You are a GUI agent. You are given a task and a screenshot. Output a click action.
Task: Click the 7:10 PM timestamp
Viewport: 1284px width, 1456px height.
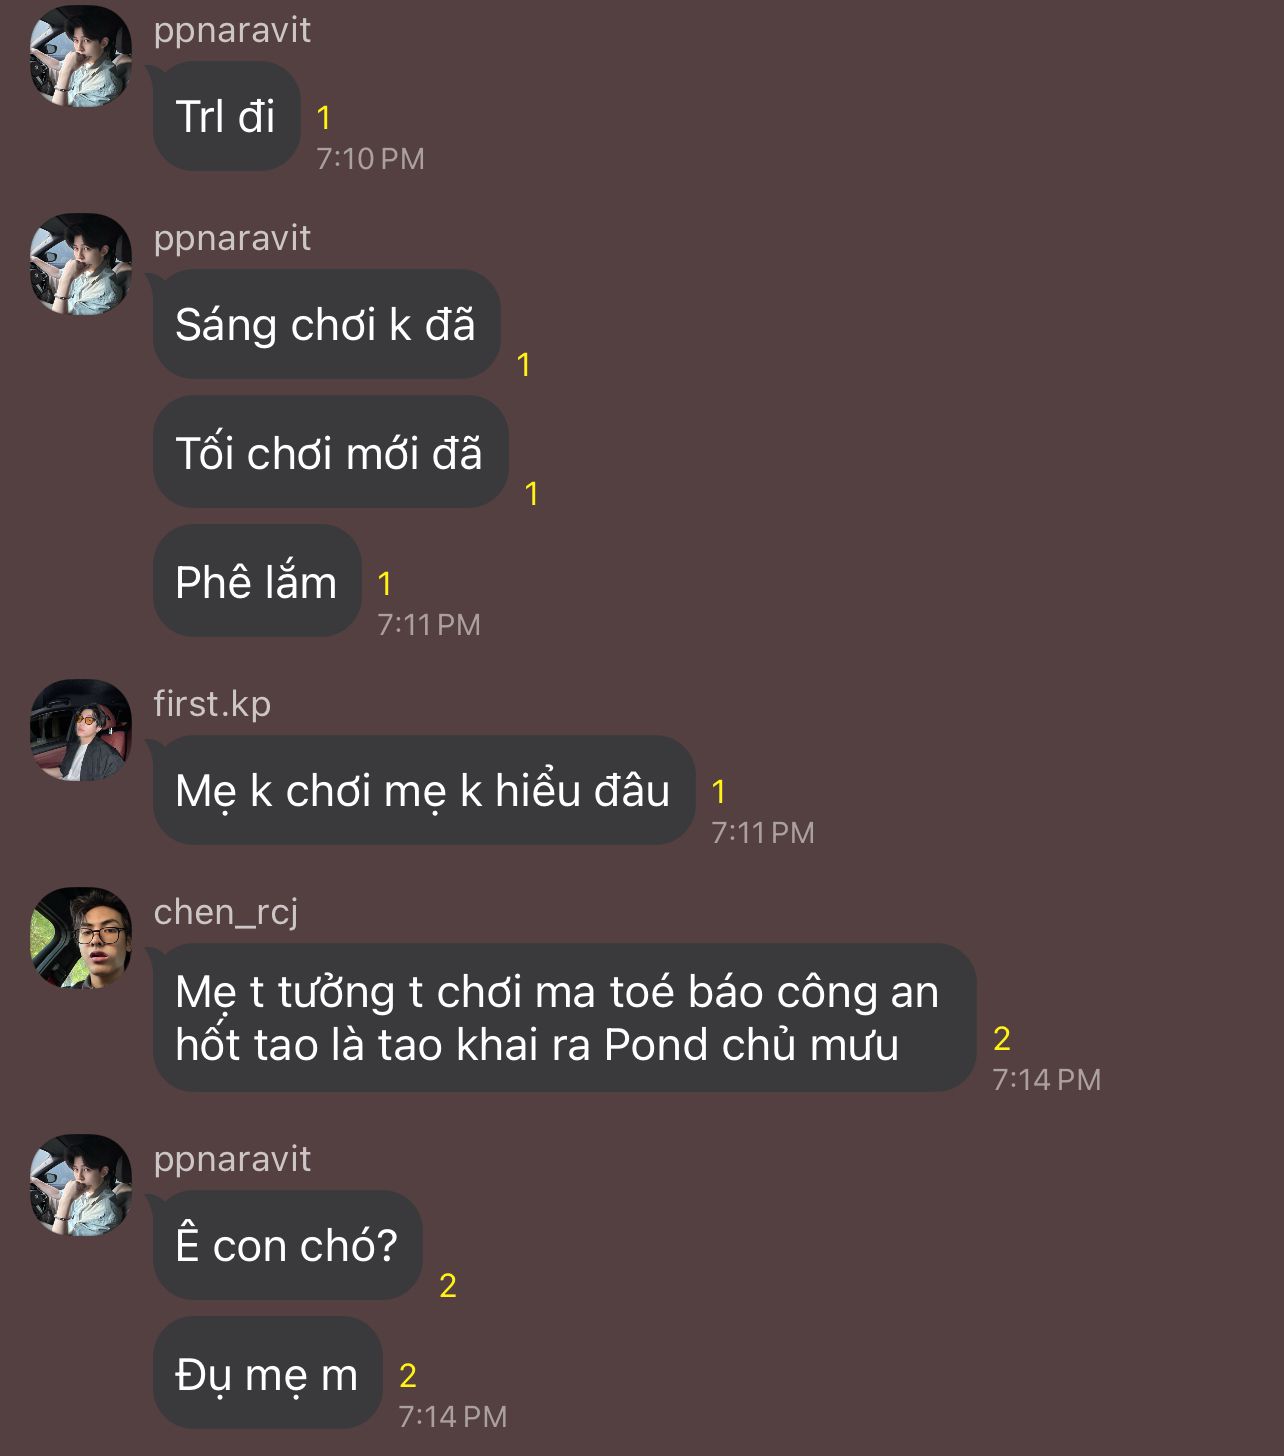[371, 159]
